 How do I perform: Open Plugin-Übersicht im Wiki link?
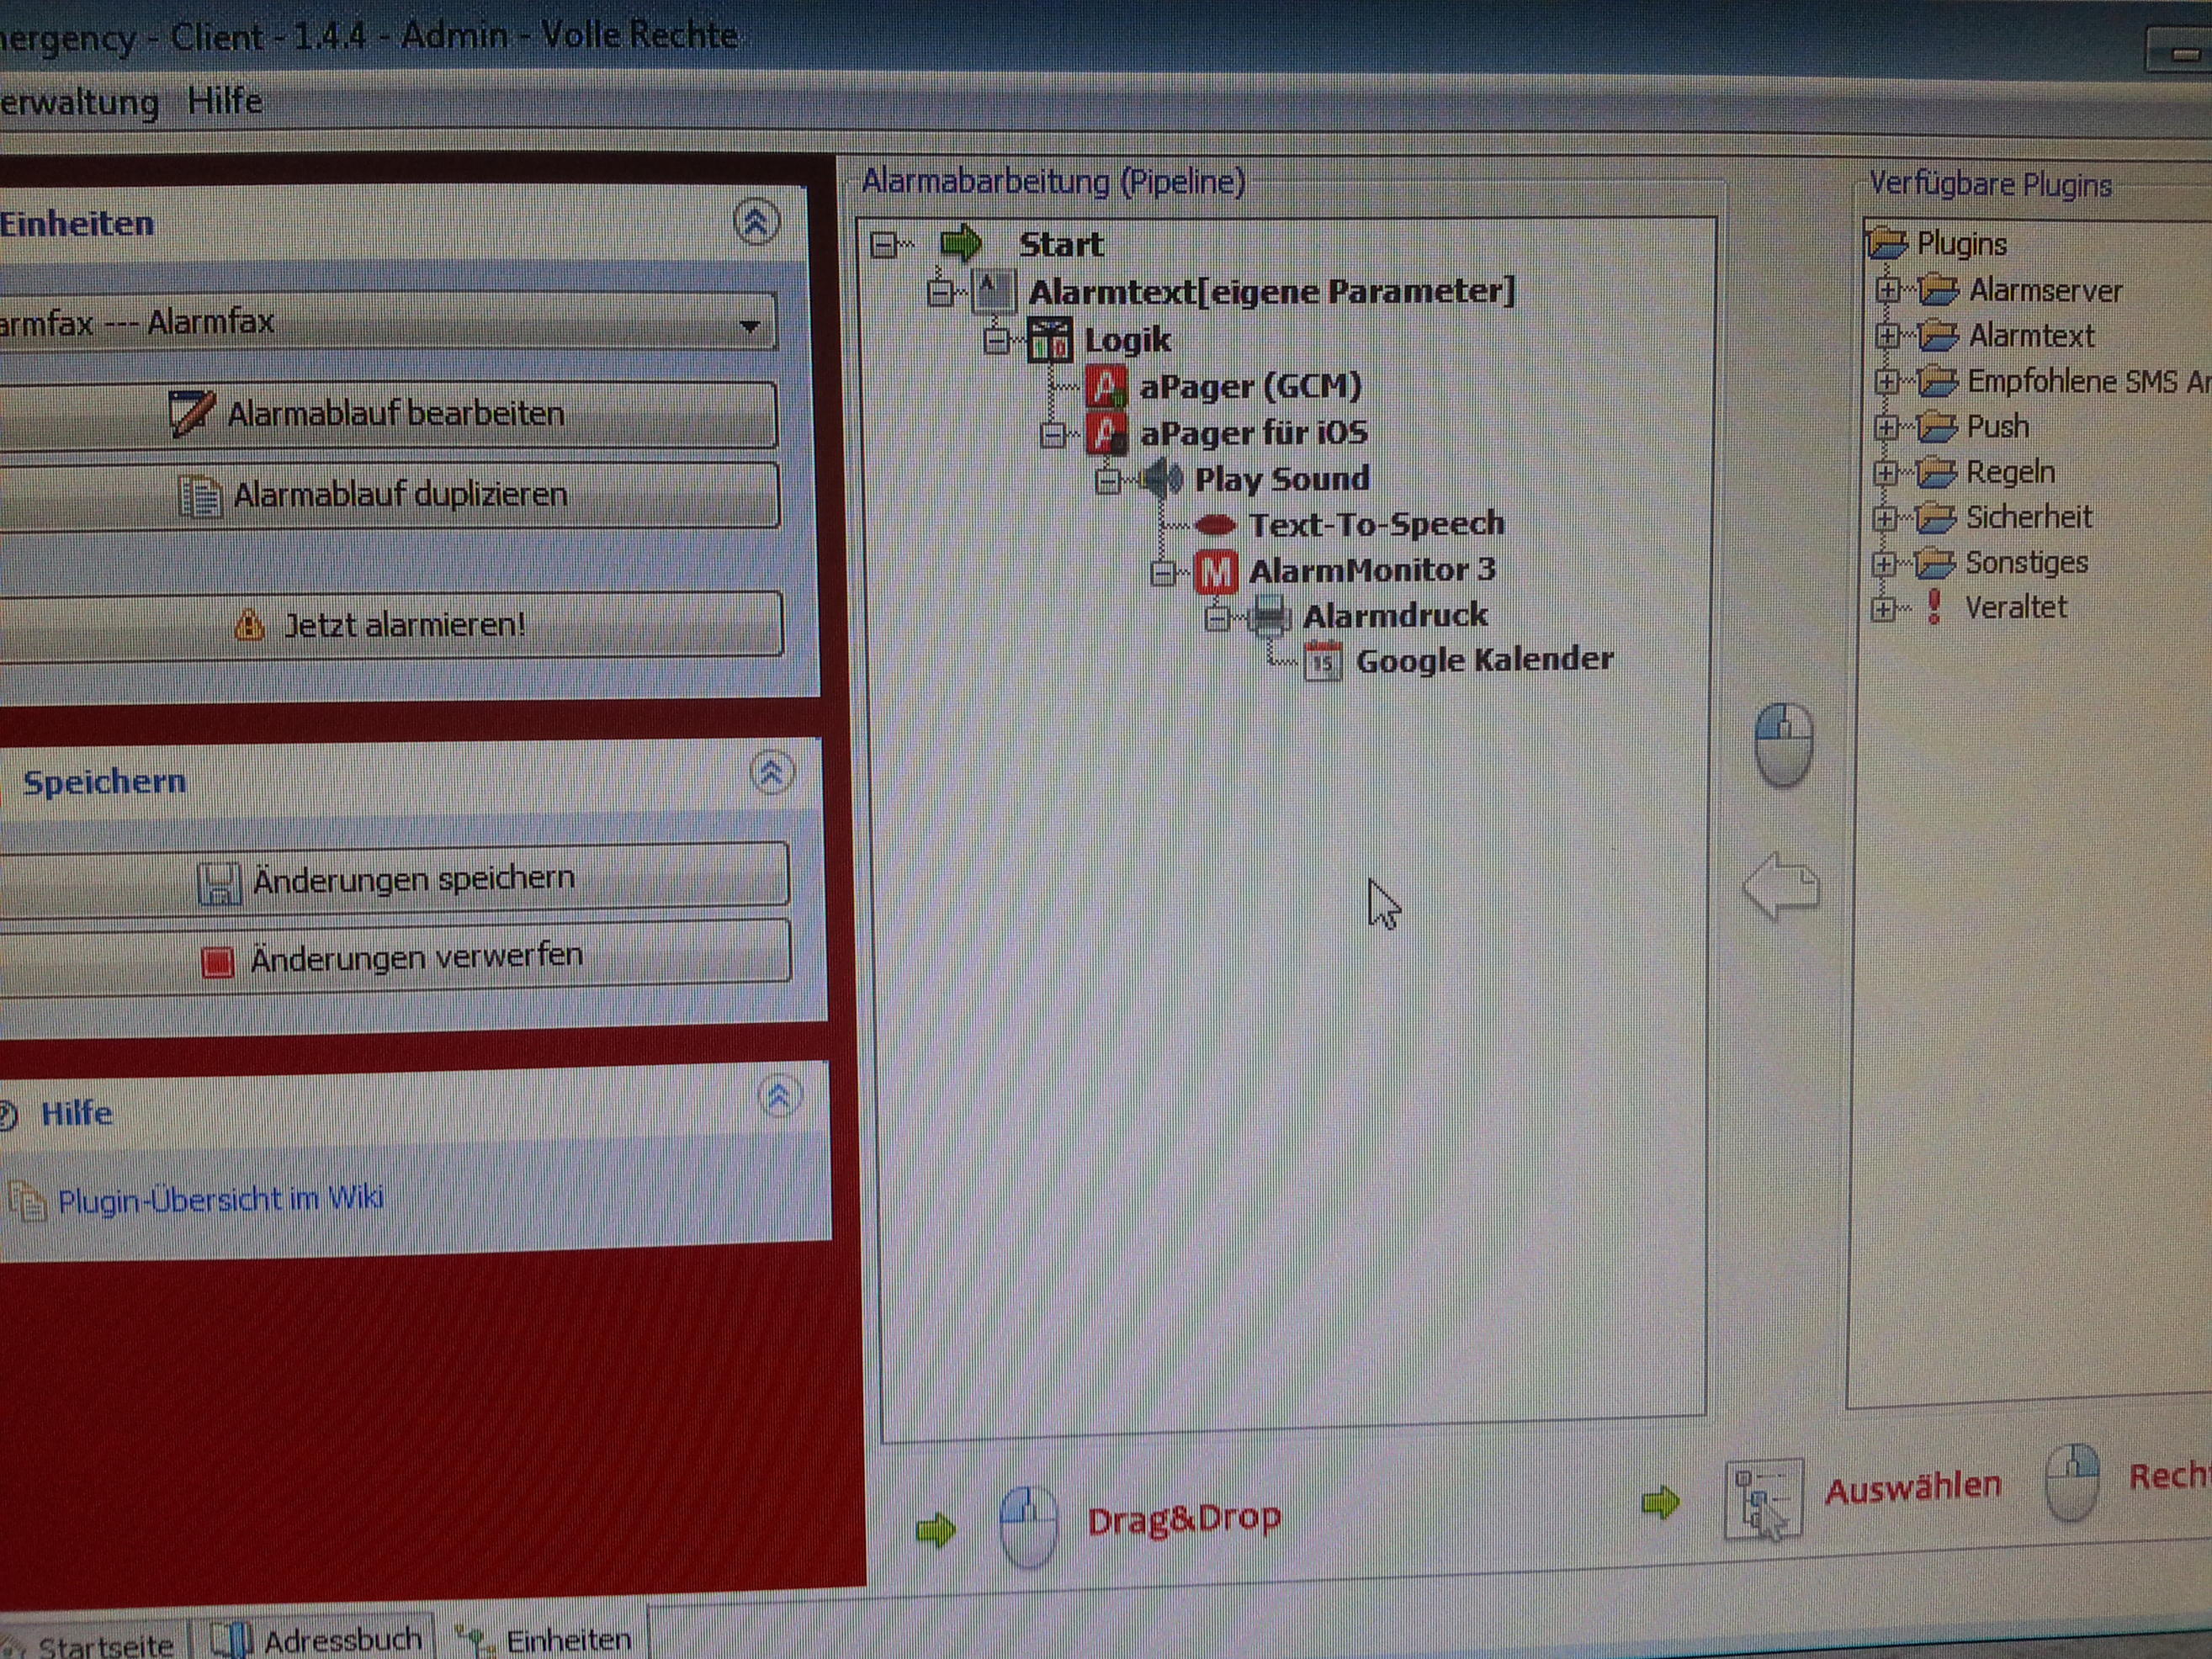point(220,1198)
